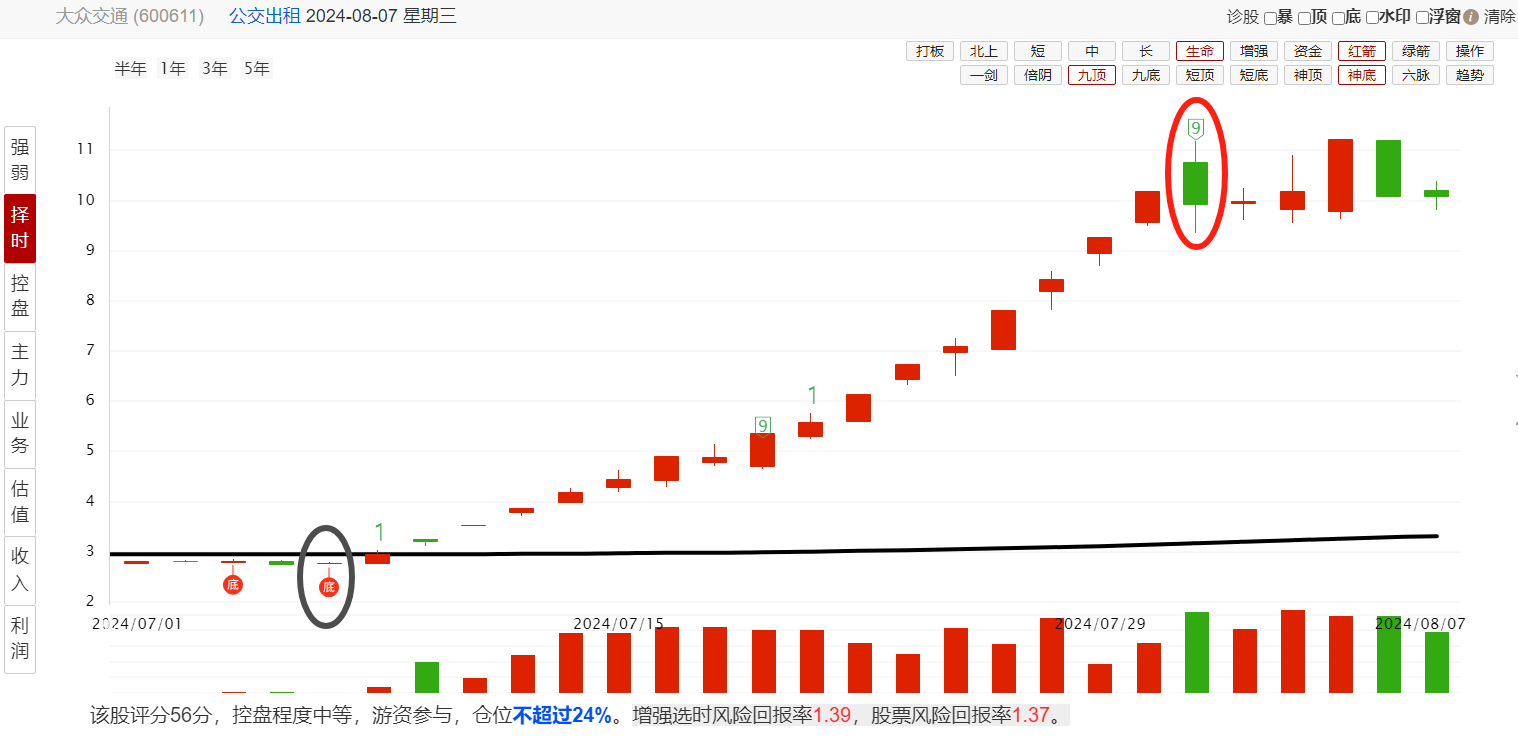Toggle the 中 indicator button
The height and width of the screenshot is (739, 1518).
coord(1092,51)
